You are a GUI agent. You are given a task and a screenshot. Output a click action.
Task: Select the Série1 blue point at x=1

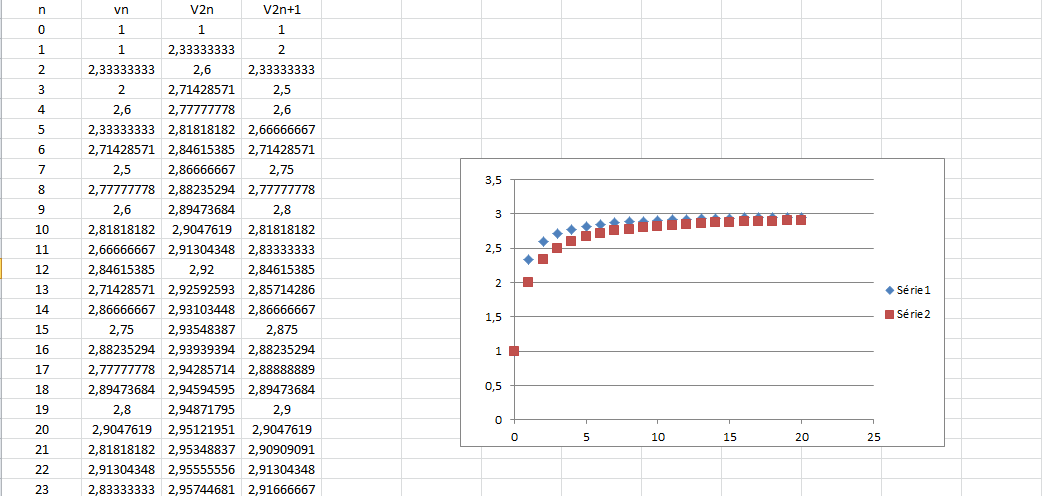[528, 259]
